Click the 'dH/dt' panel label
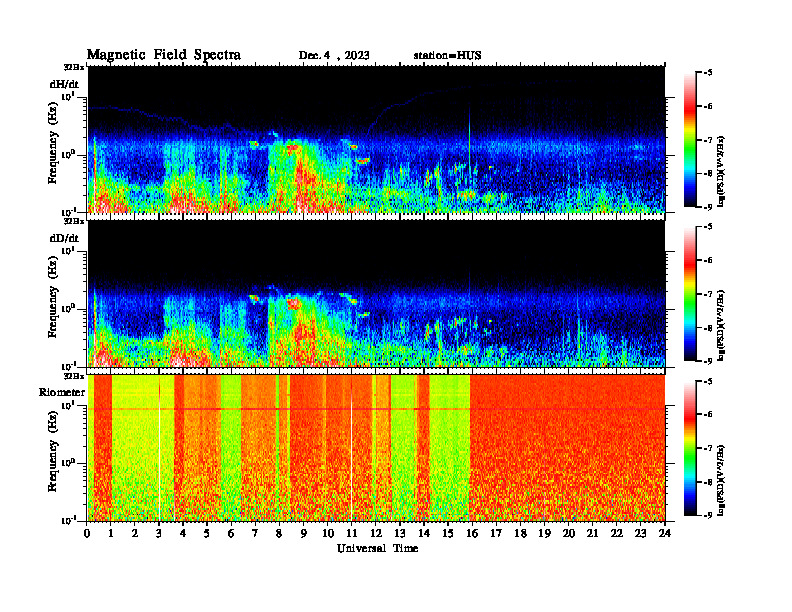 (64, 84)
